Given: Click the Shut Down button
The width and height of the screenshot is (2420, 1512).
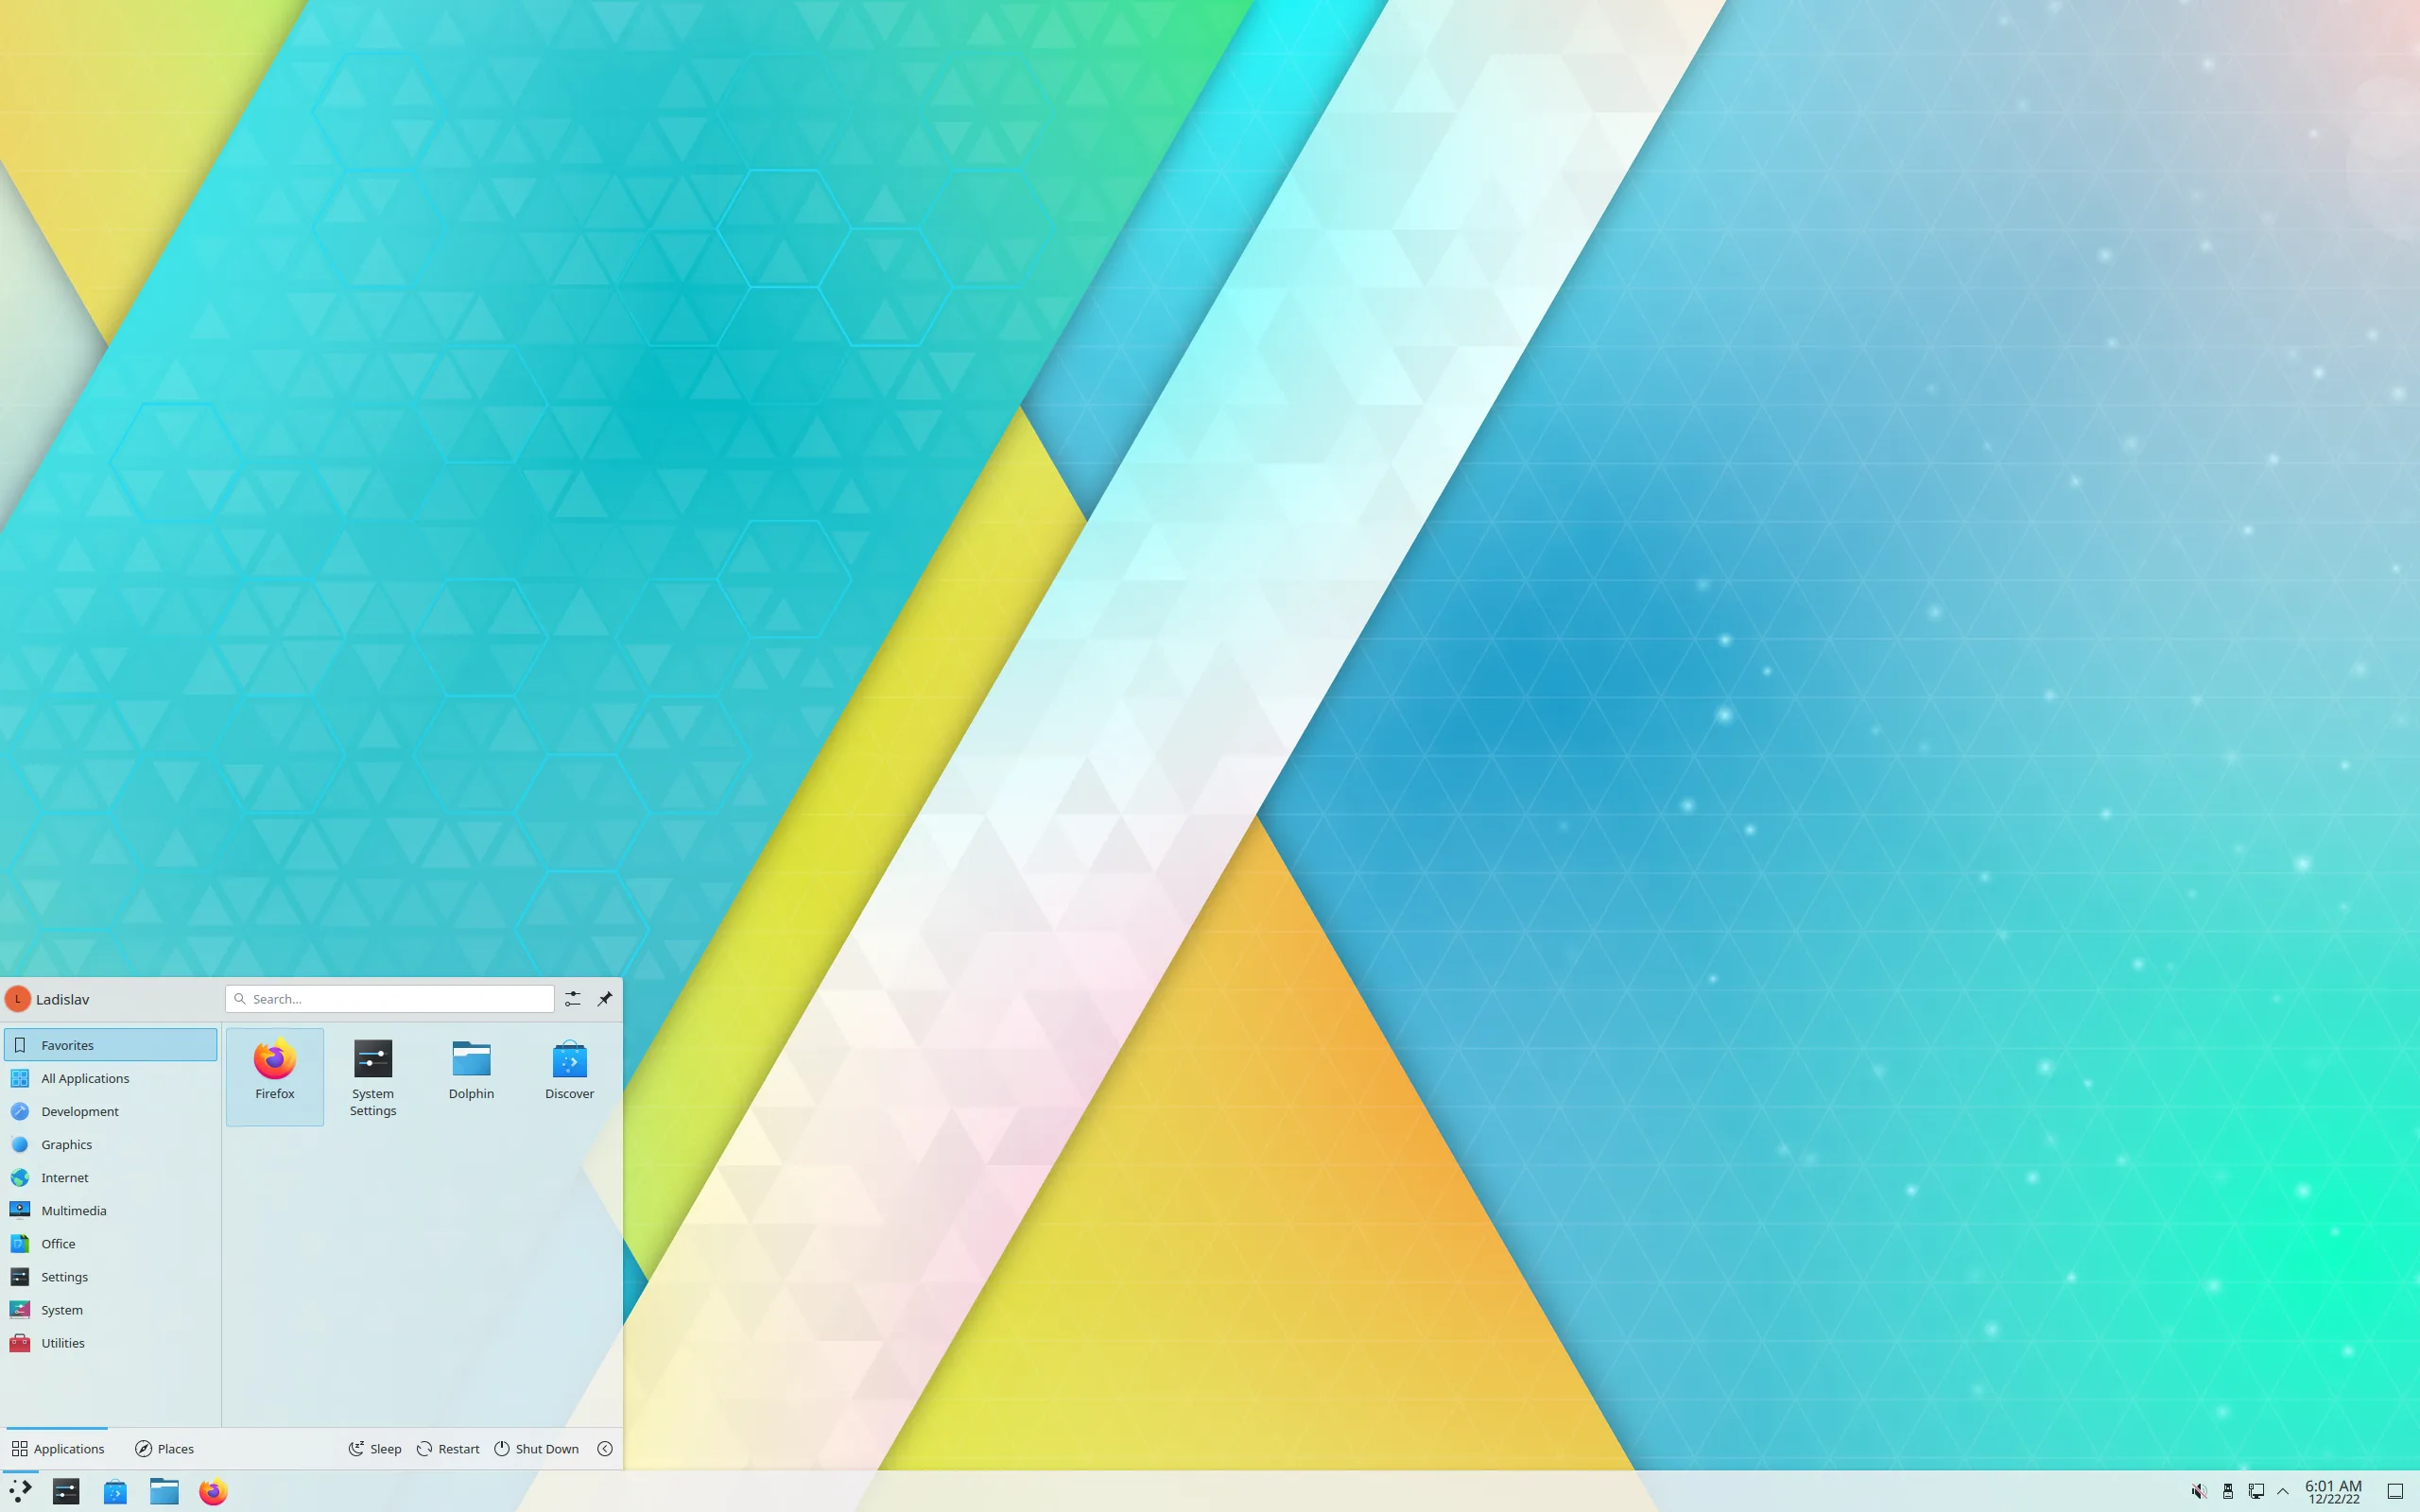Looking at the screenshot, I should [537, 1448].
